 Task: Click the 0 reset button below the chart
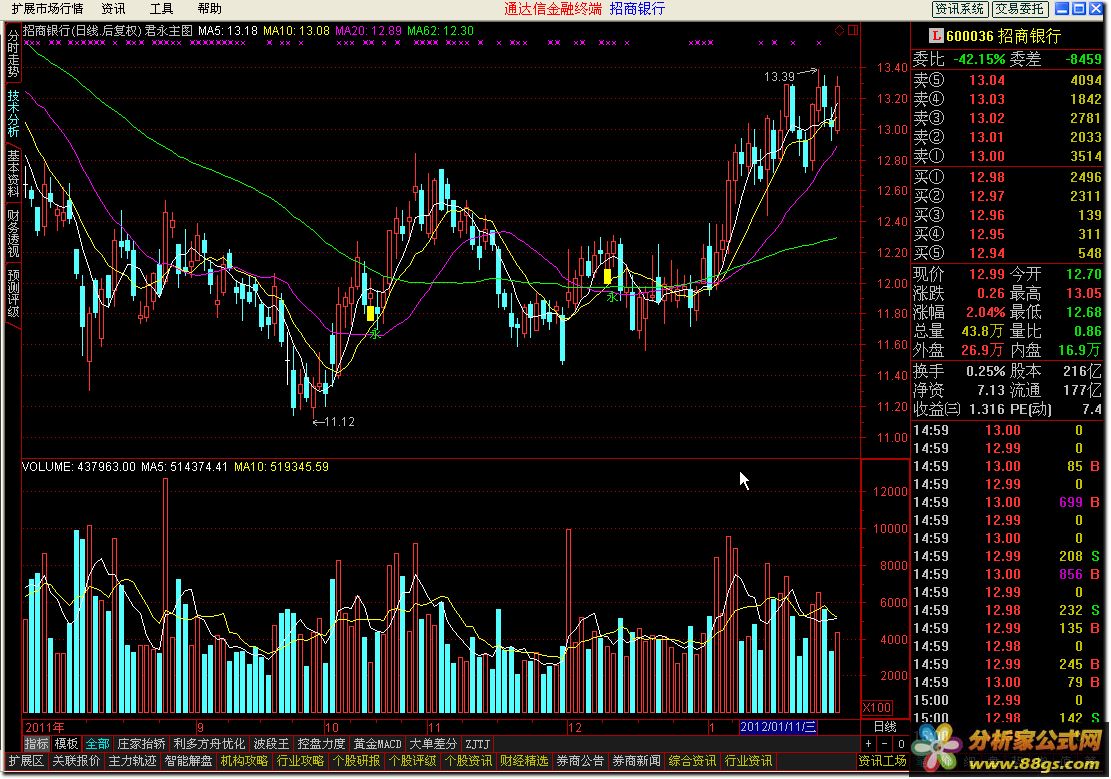(901, 744)
